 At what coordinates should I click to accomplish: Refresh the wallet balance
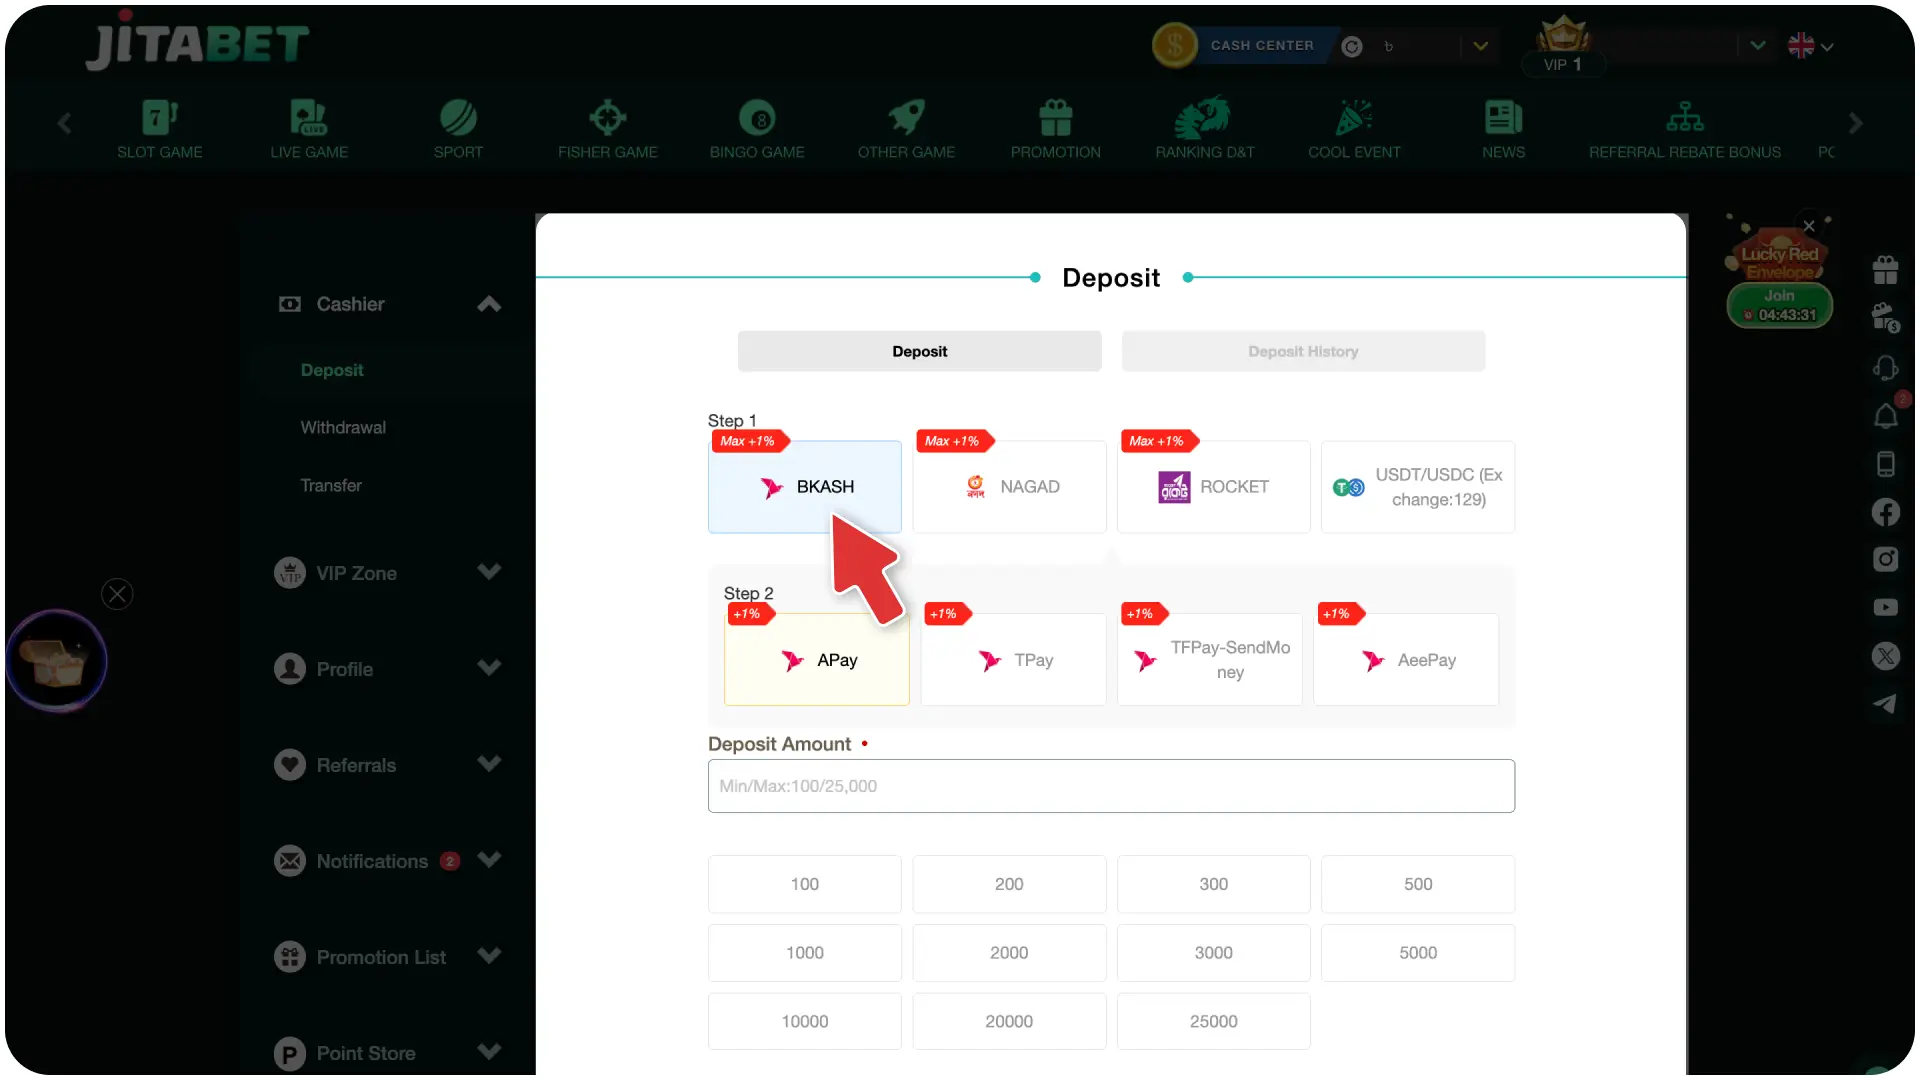click(x=1352, y=47)
